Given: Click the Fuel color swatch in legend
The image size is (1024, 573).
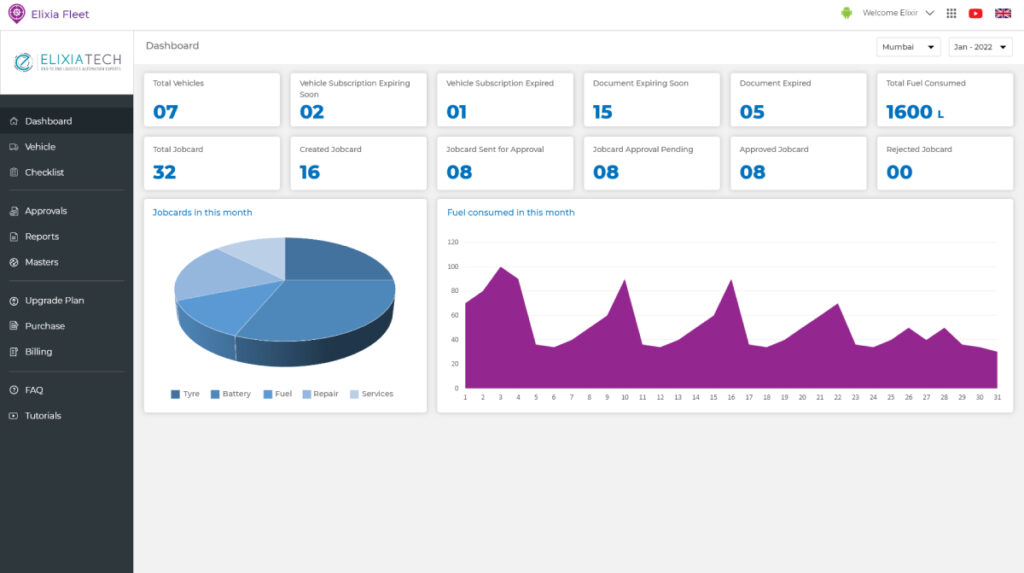Looking at the screenshot, I should [268, 394].
